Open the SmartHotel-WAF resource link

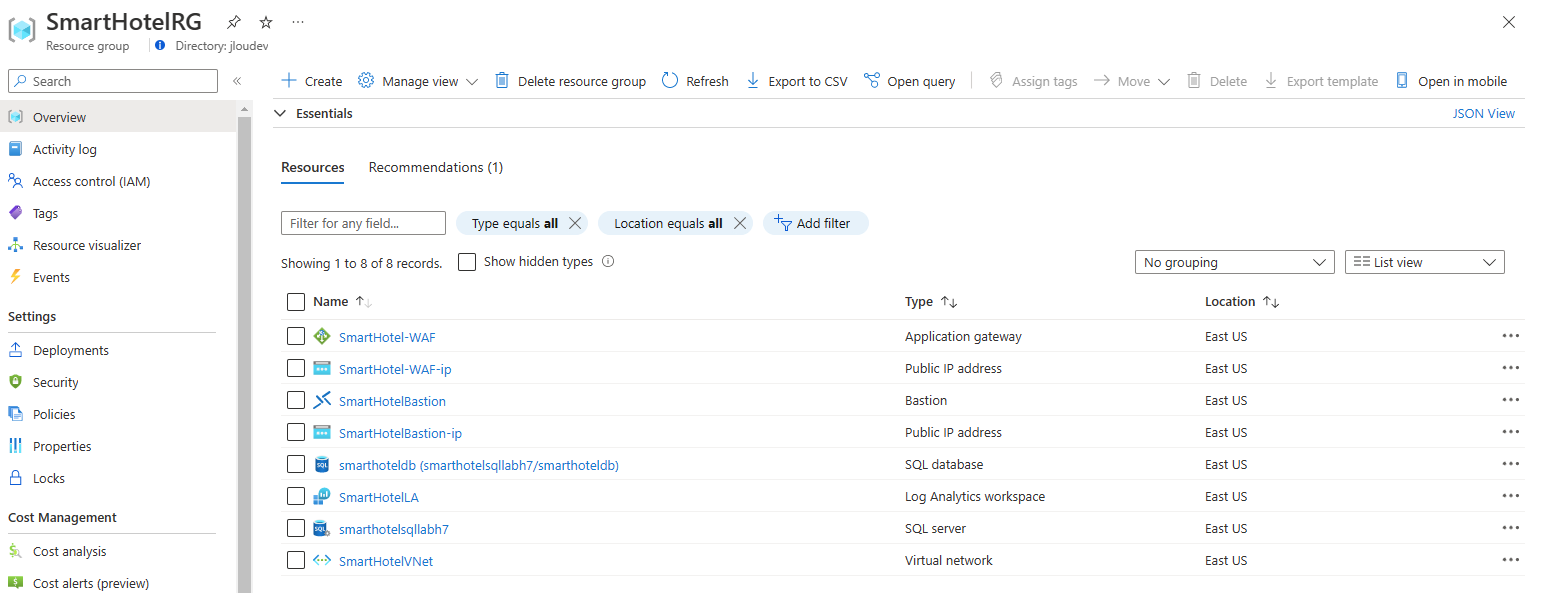[x=387, y=337]
